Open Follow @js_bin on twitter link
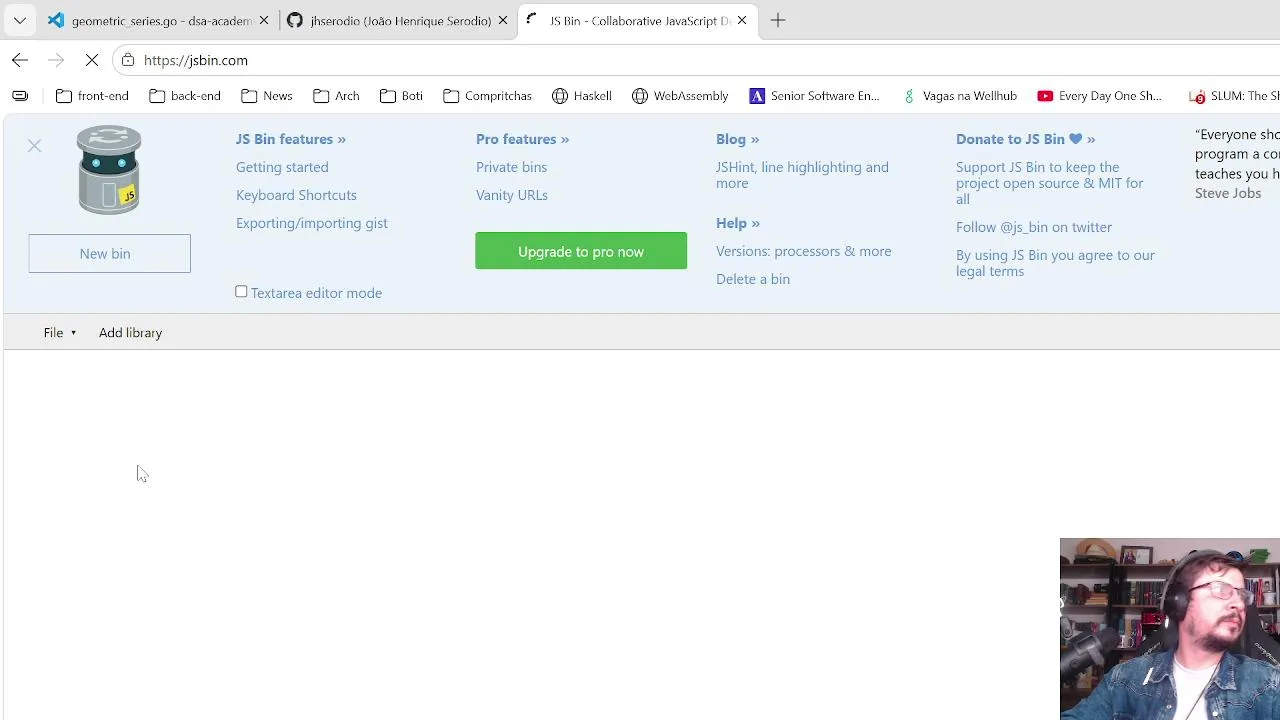Viewport: 1280px width, 720px height. (1034, 227)
